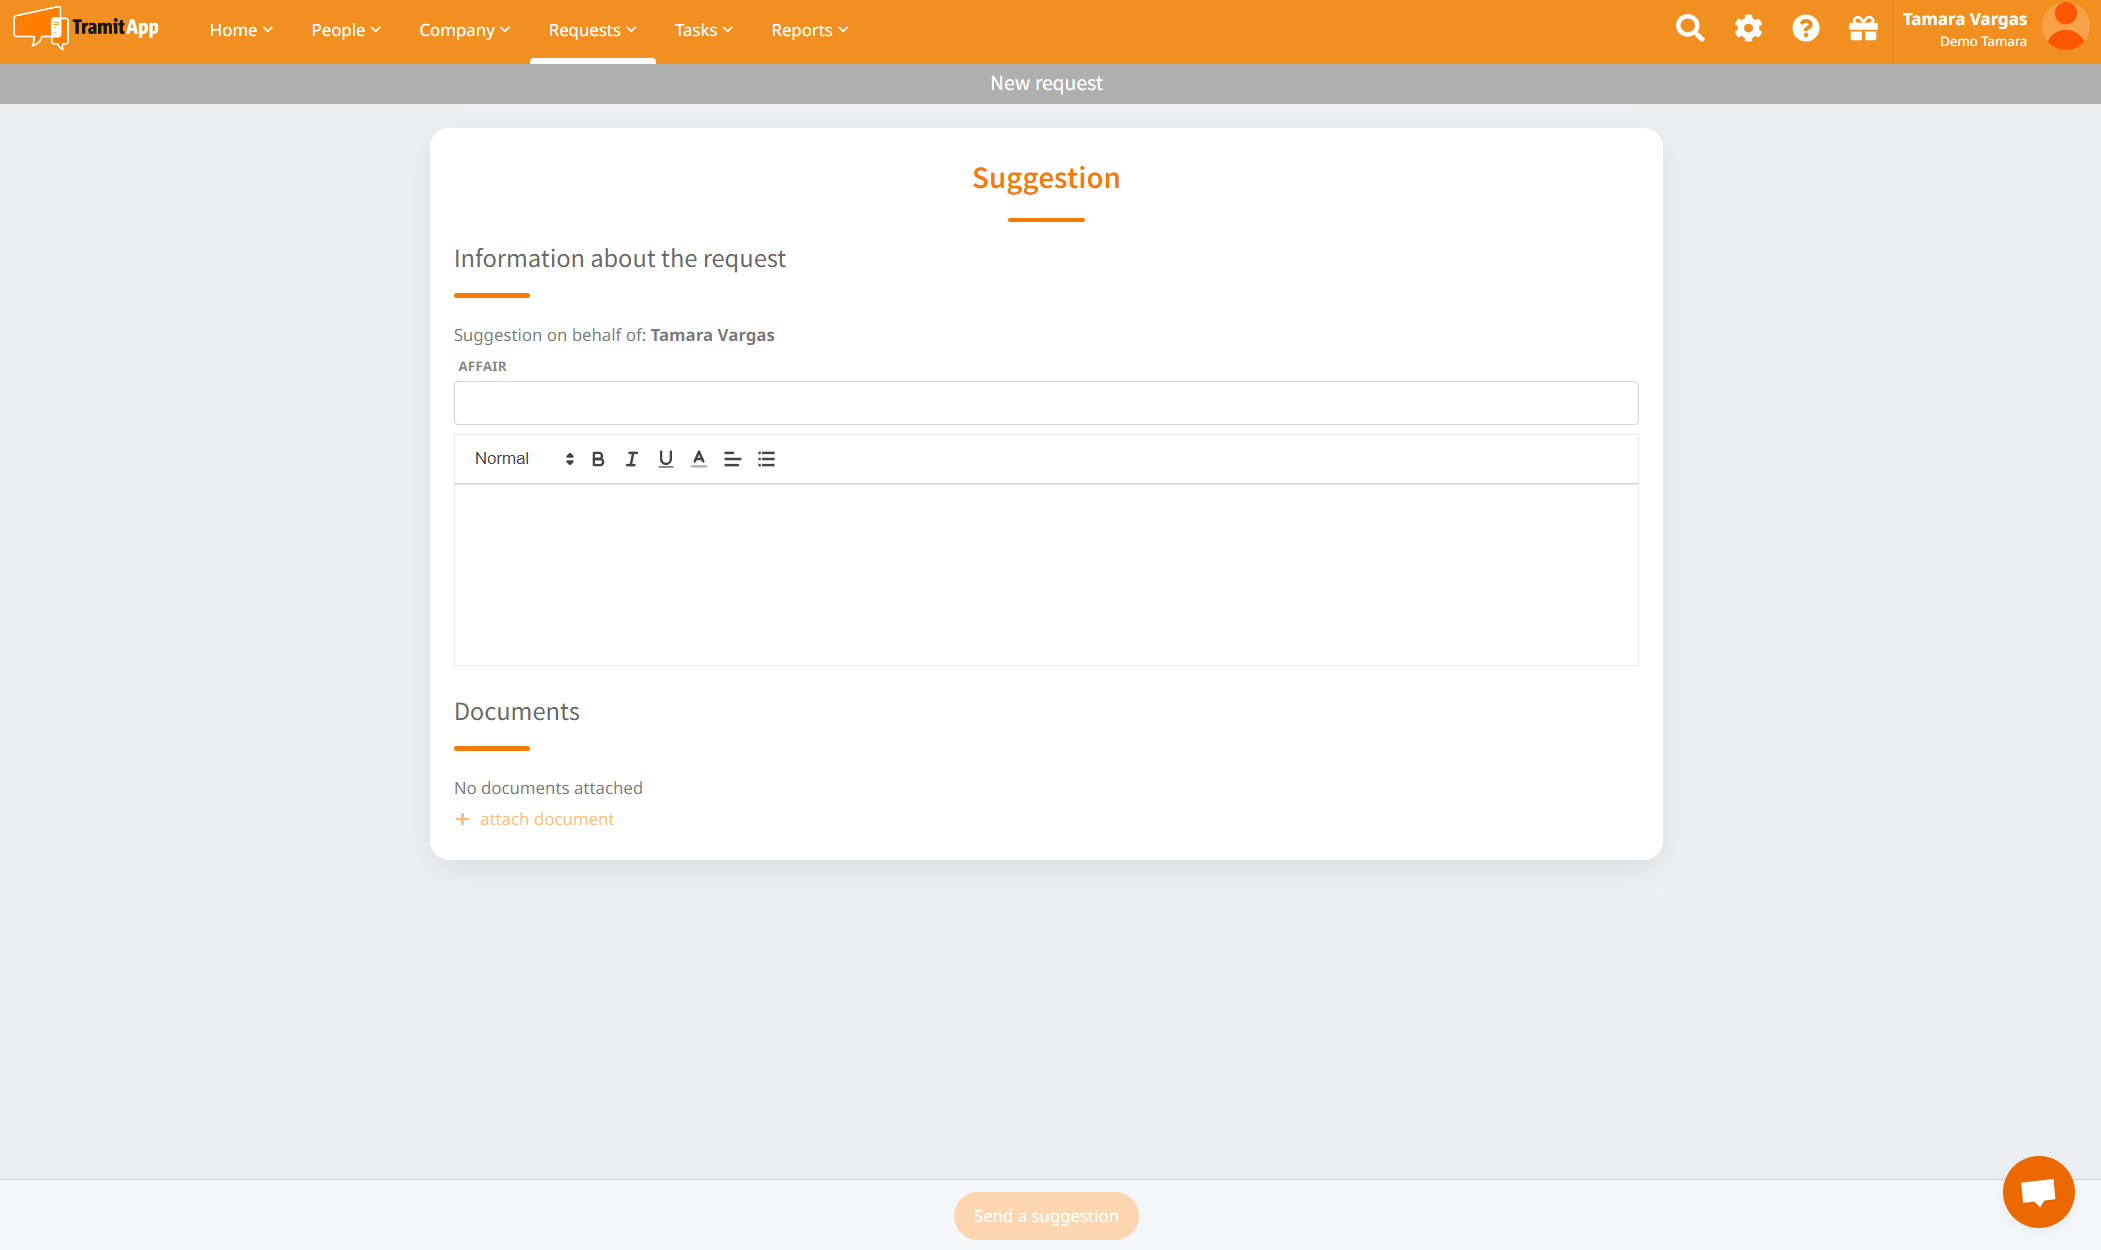
Task: Click the gift box icon
Action: click(1863, 29)
